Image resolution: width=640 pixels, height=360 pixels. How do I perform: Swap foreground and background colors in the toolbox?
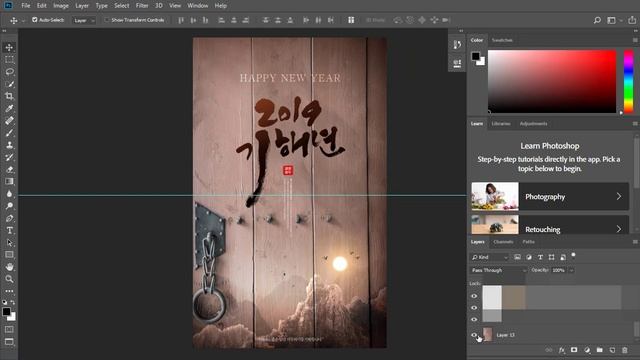tap(13, 302)
